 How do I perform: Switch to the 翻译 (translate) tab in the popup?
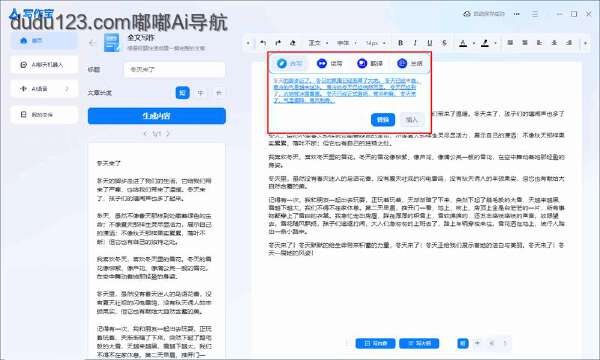(370, 64)
